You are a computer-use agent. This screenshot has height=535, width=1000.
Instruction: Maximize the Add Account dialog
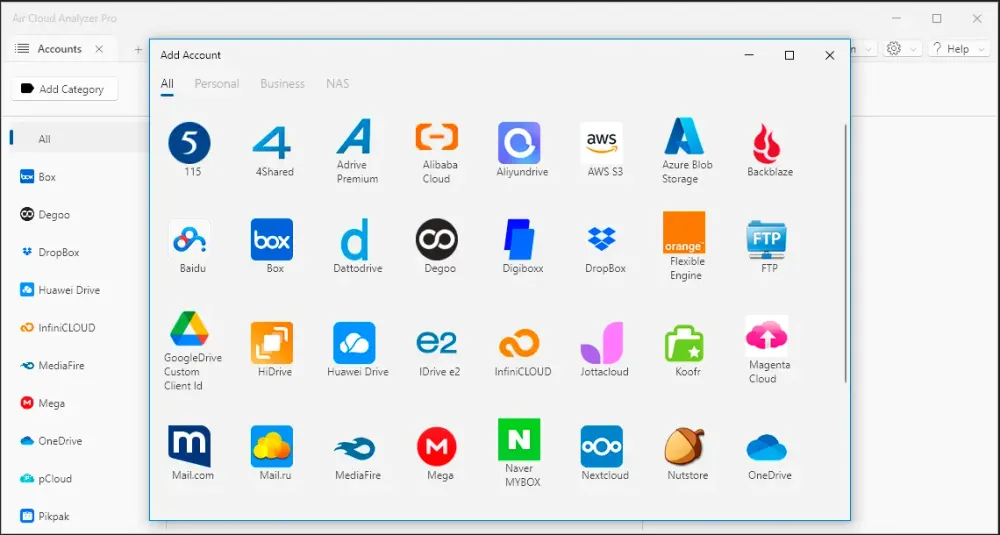789,55
